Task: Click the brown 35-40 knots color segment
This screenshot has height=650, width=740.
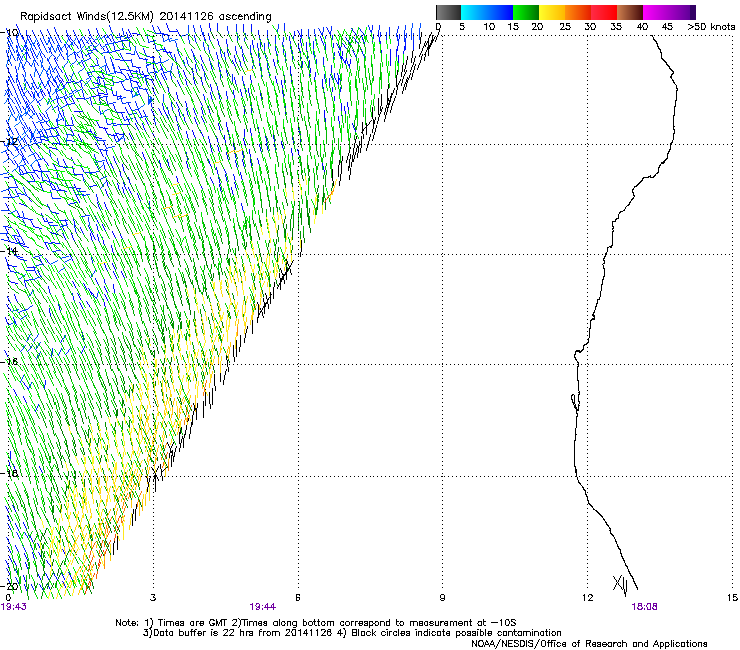Action: (x=630, y=12)
